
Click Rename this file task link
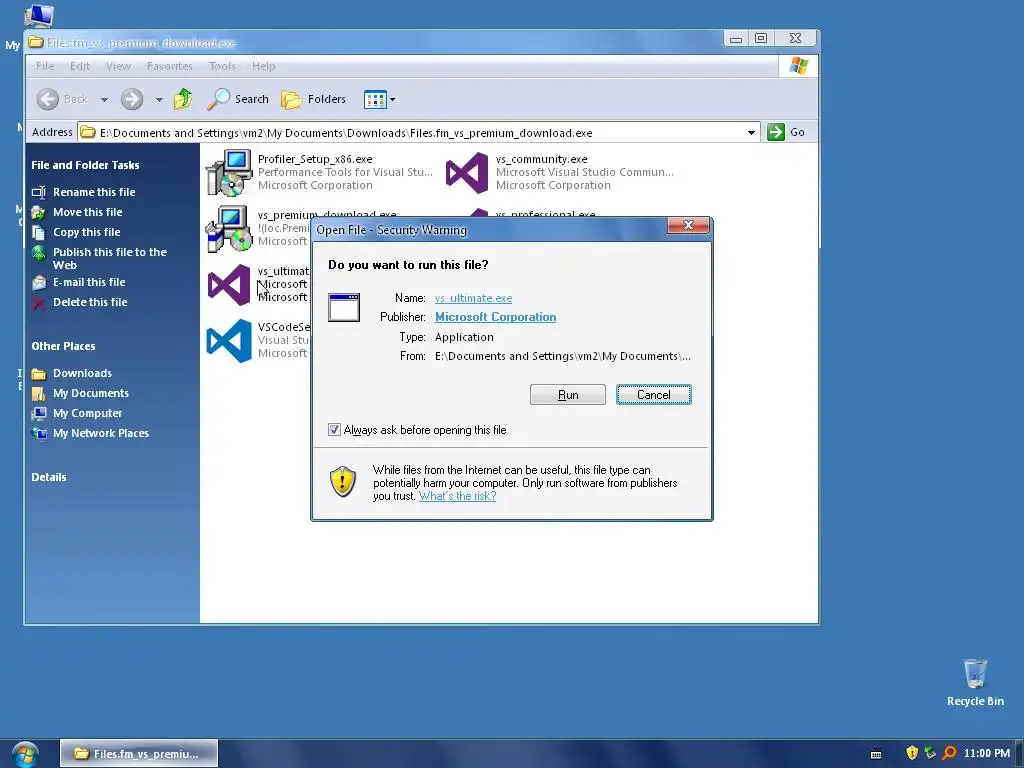coord(94,192)
